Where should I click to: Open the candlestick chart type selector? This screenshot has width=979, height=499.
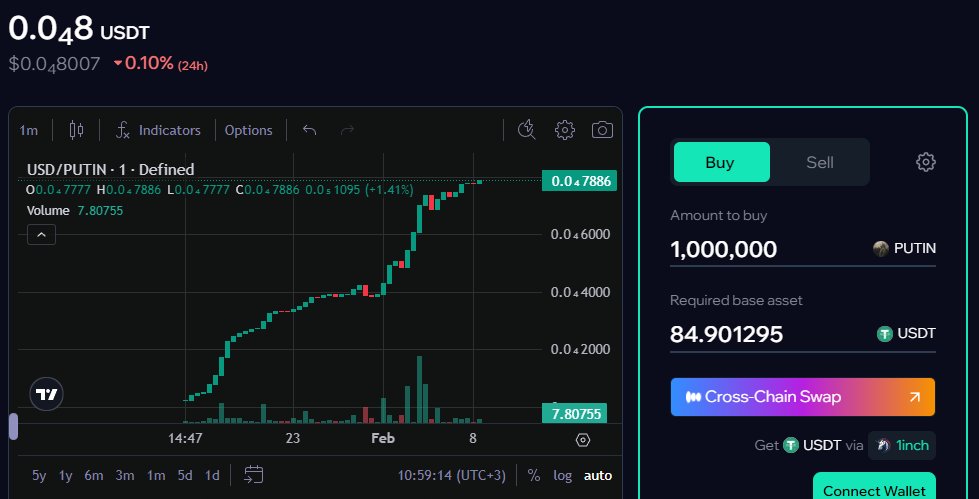(x=76, y=131)
